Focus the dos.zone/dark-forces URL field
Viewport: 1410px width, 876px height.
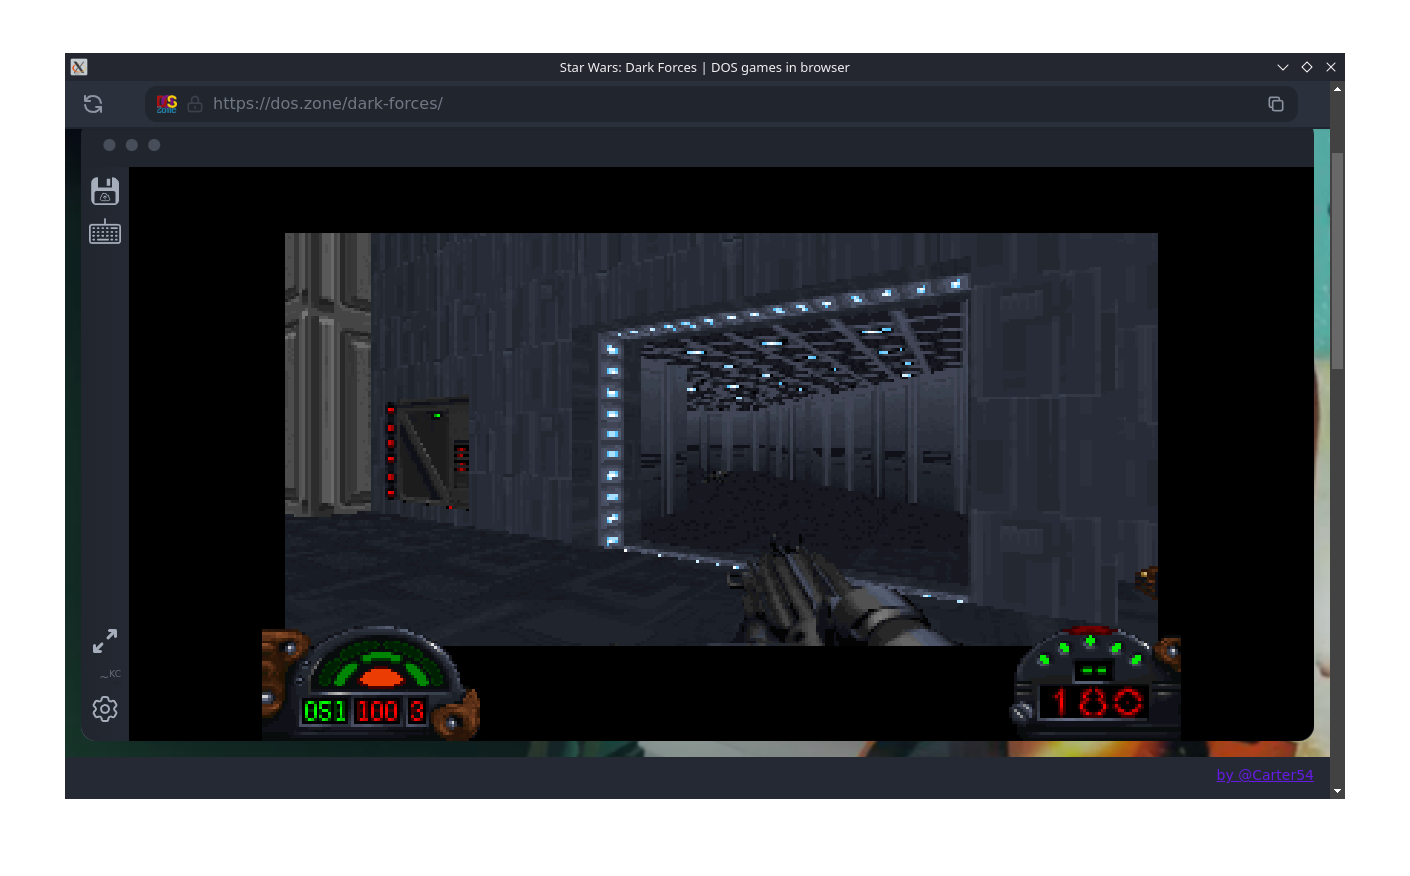(722, 104)
